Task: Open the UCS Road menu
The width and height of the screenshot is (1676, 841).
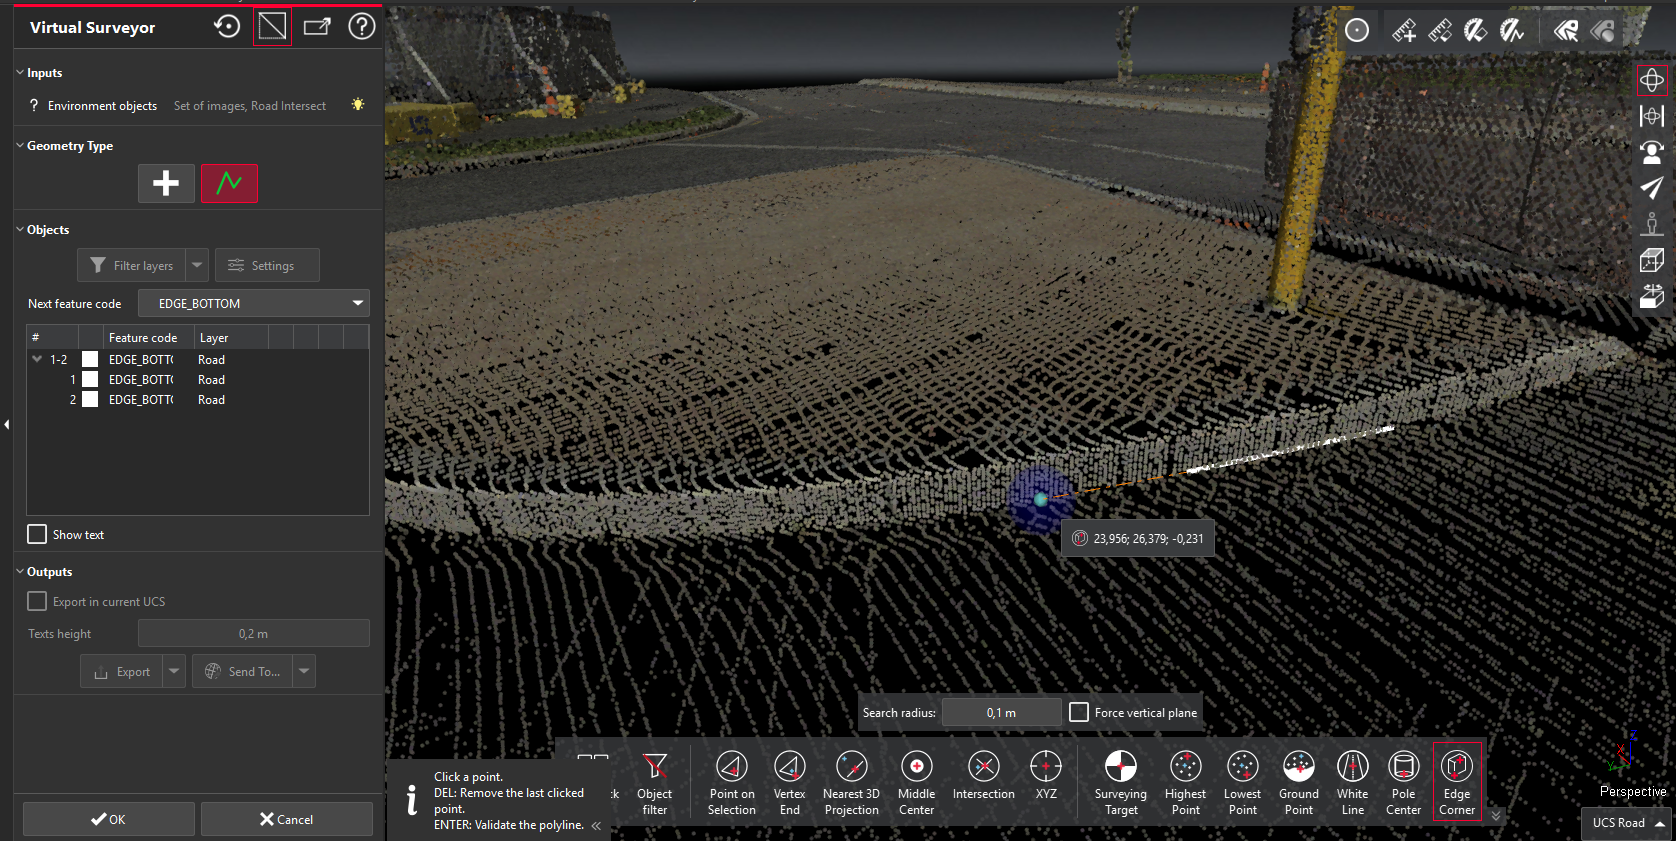Action: 1629,823
